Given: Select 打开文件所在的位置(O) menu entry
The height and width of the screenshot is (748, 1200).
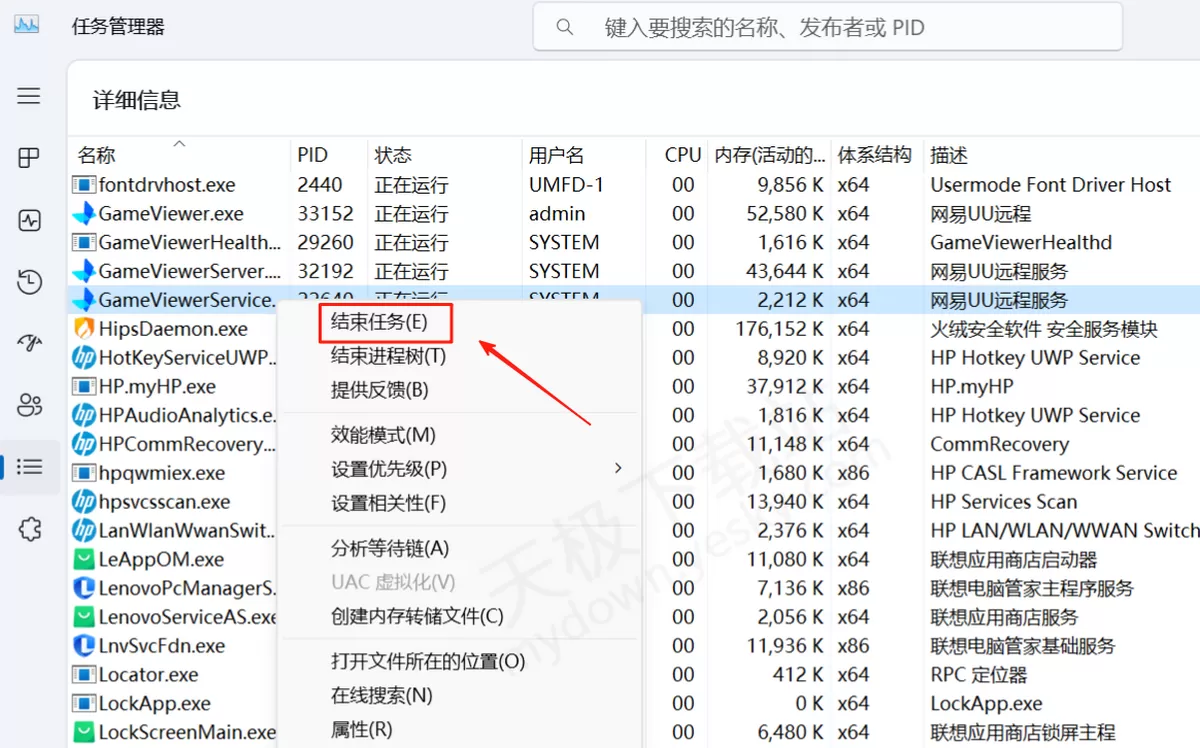Looking at the screenshot, I should [x=428, y=661].
